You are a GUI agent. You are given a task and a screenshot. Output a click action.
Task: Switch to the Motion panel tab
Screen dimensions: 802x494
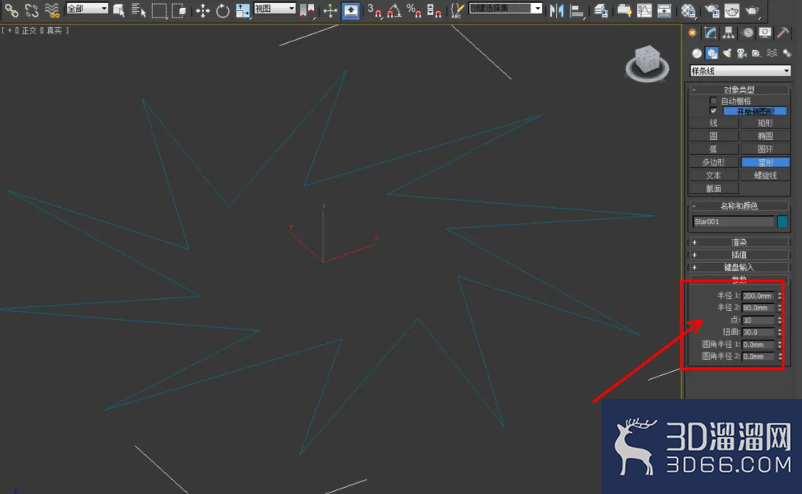coord(748,33)
